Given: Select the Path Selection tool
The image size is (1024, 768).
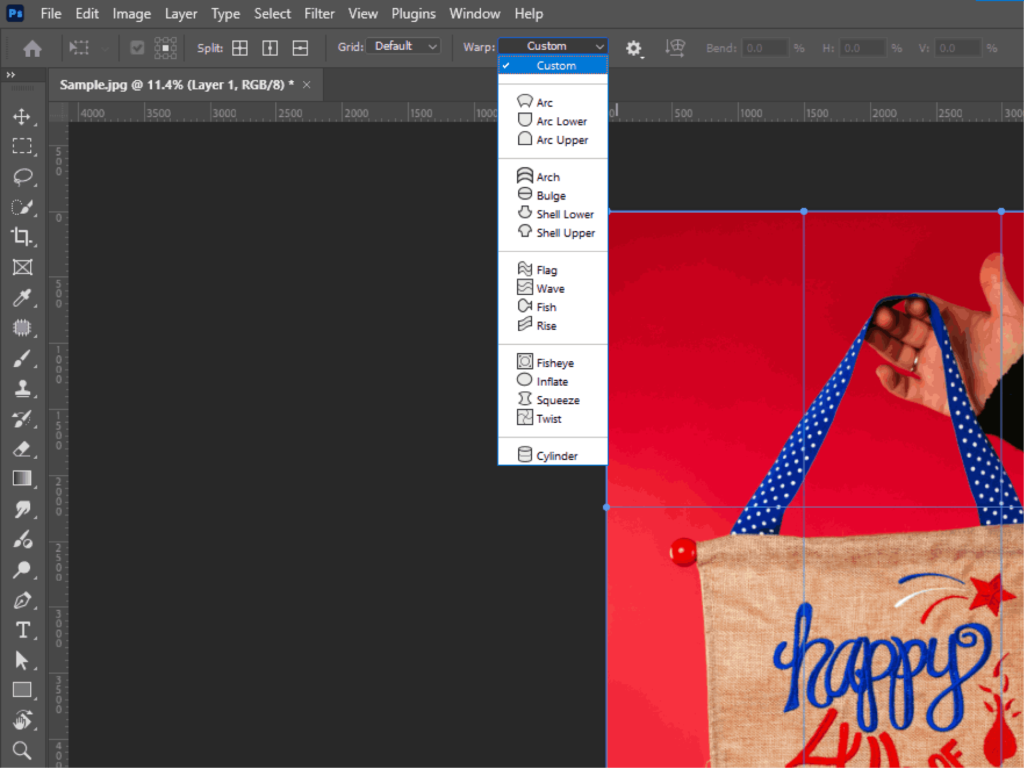Looking at the screenshot, I should [x=22, y=660].
